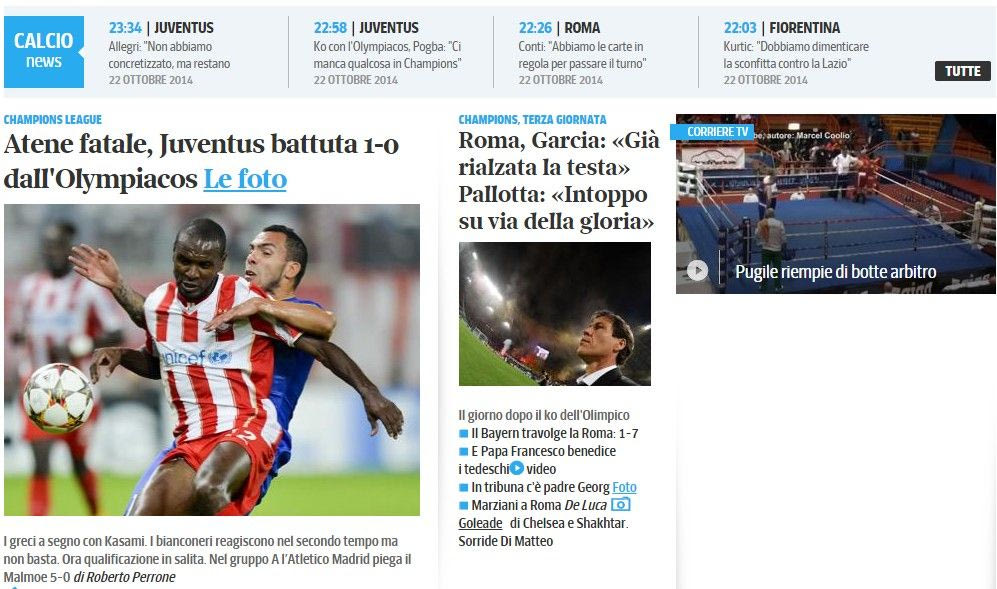Open the 22:26 Roma Conti news item

tap(582, 53)
